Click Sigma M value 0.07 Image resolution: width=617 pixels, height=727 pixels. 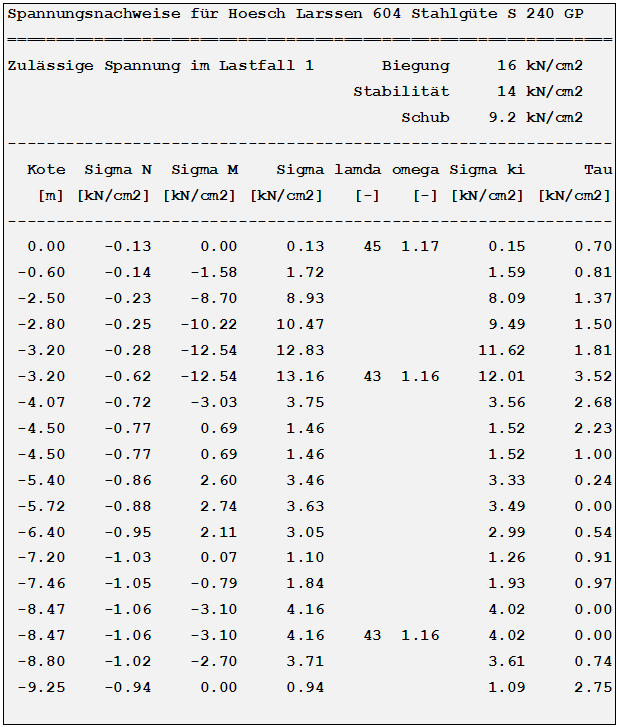click(218, 557)
